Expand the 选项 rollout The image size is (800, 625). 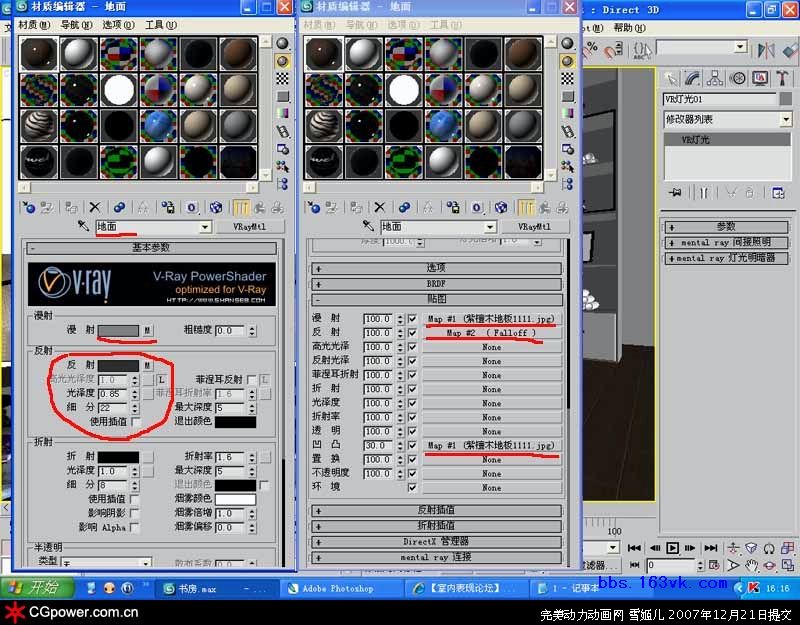point(437,268)
